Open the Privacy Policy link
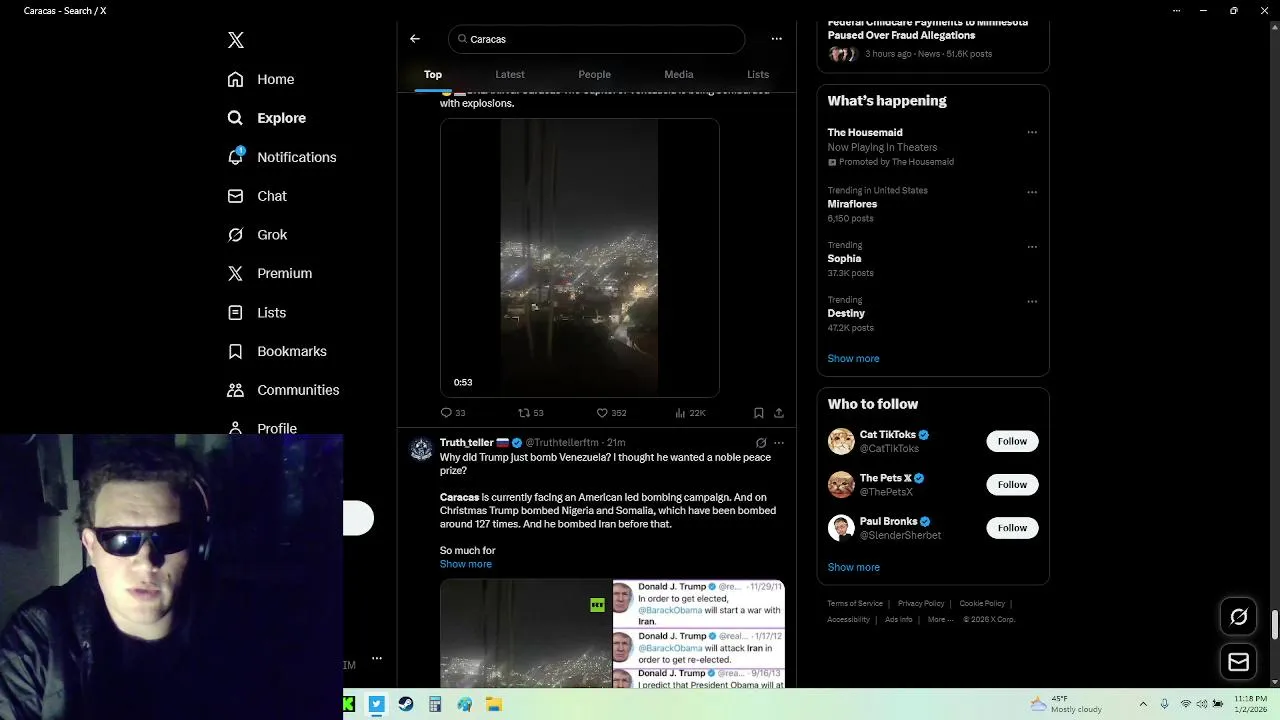The height and width of the screenshot is (720, 1280). coord(921,603)
